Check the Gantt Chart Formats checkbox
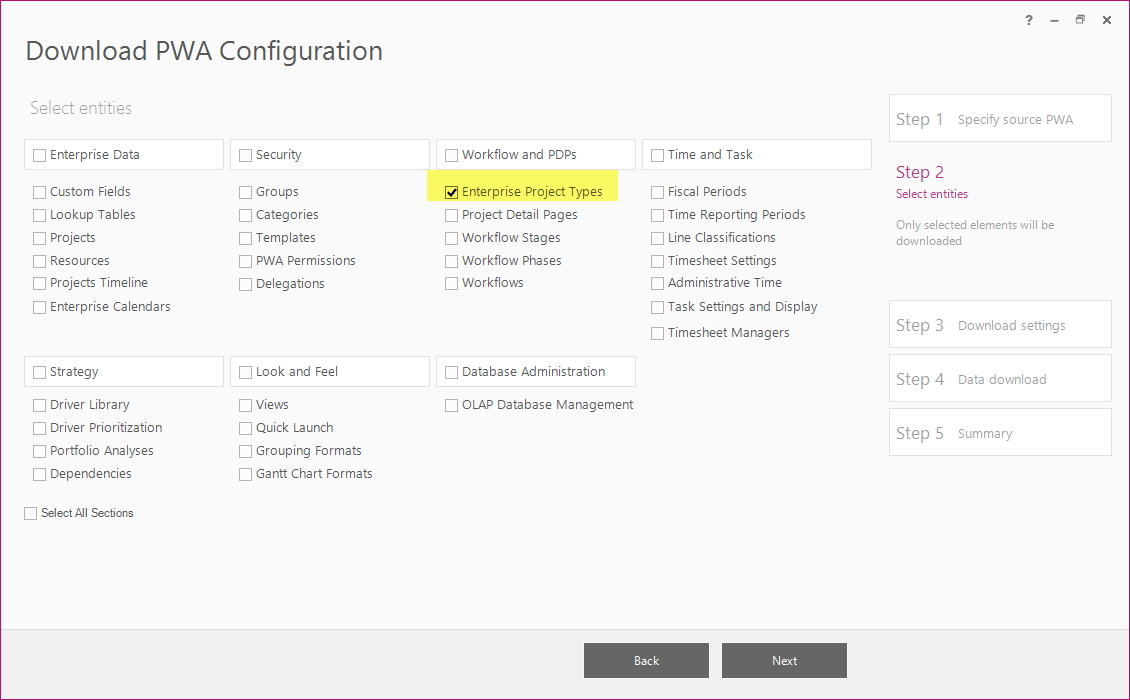The width and height of the screenshot is (1130, 700). [x=246, y=474]
